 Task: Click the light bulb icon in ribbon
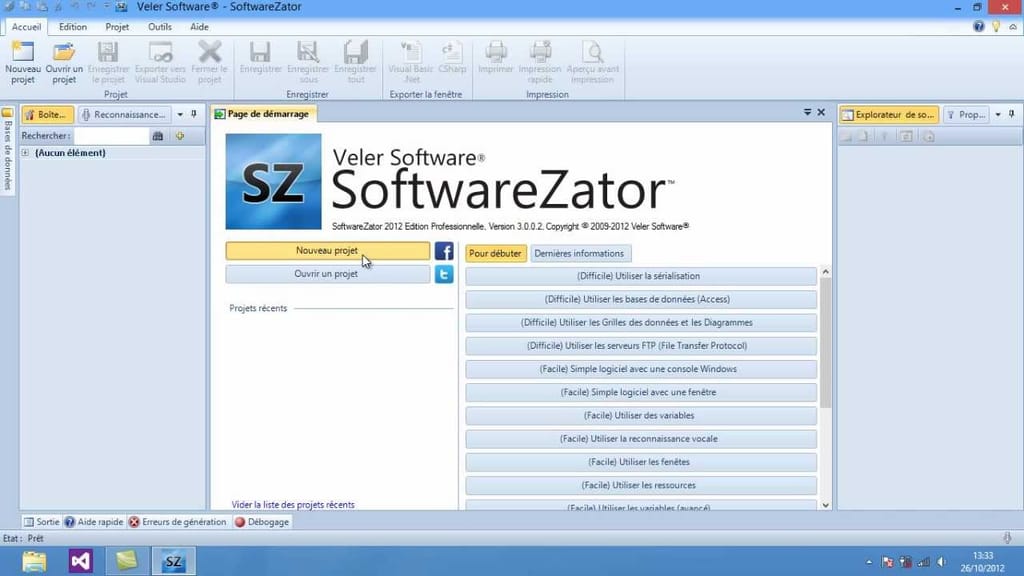(x=996, y=27)
